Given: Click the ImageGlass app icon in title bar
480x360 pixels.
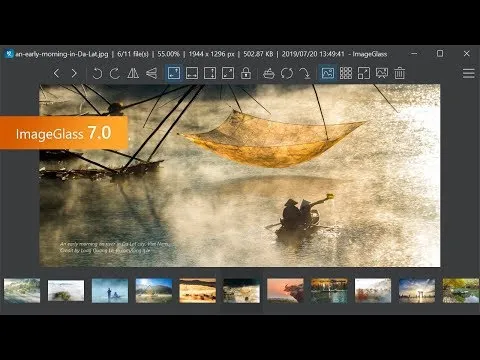Looking at the screenshot, I should pos(9,54).
